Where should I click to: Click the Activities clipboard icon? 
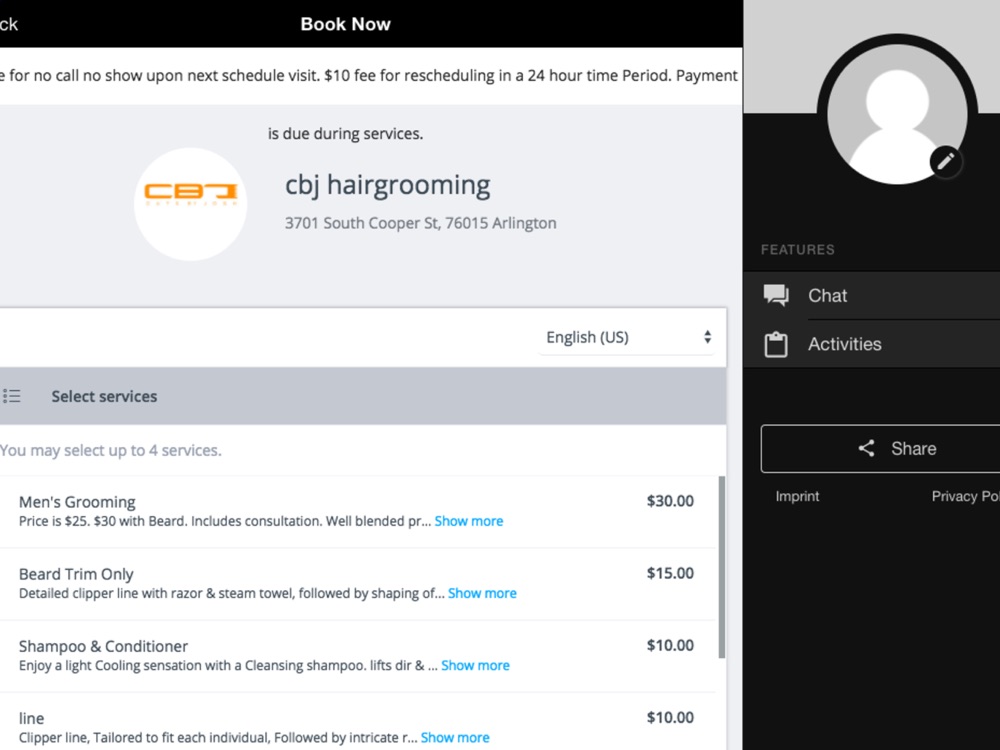point(776,344)
